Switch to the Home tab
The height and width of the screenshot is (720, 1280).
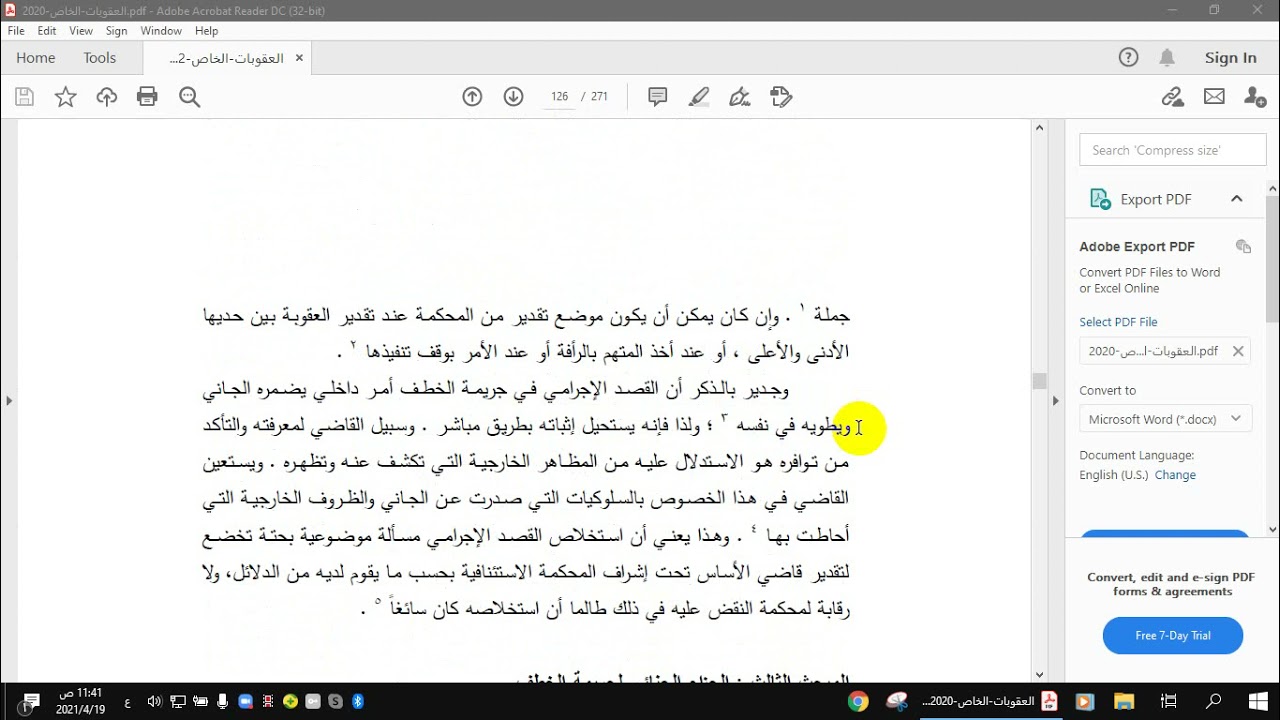(36, 58)
